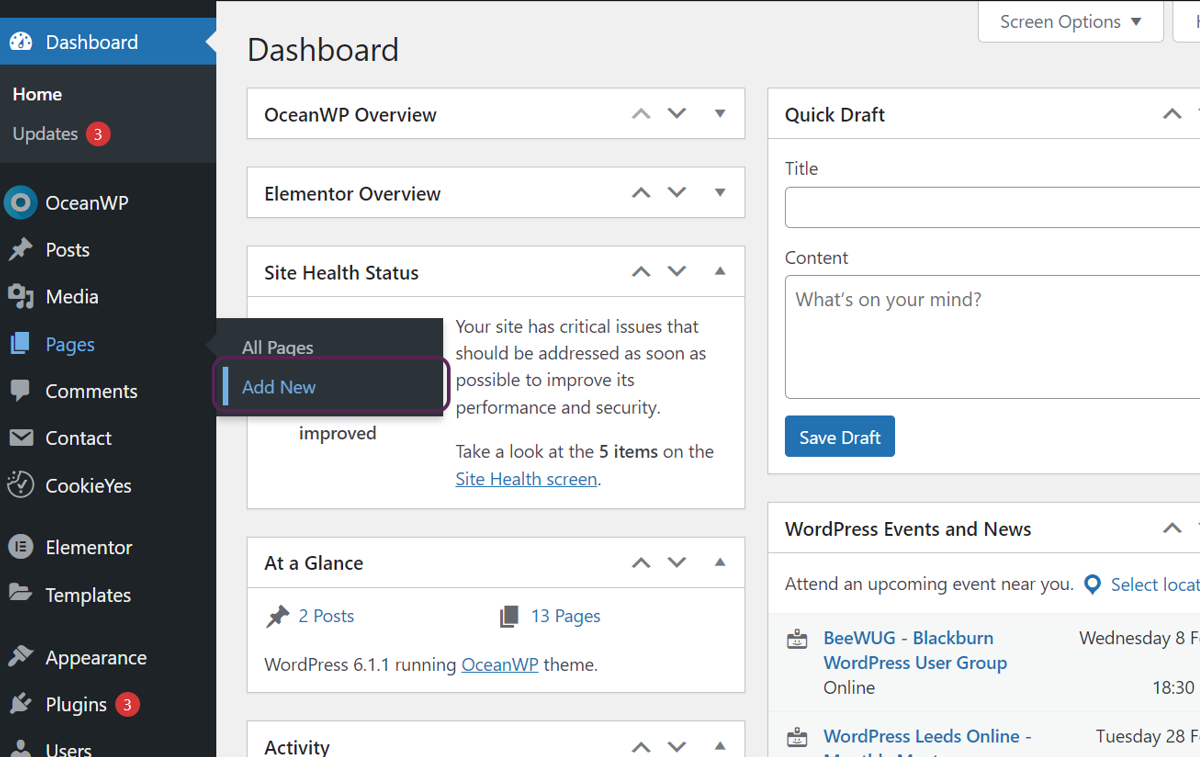Open the Site Health screen link

tap(526, 479)
